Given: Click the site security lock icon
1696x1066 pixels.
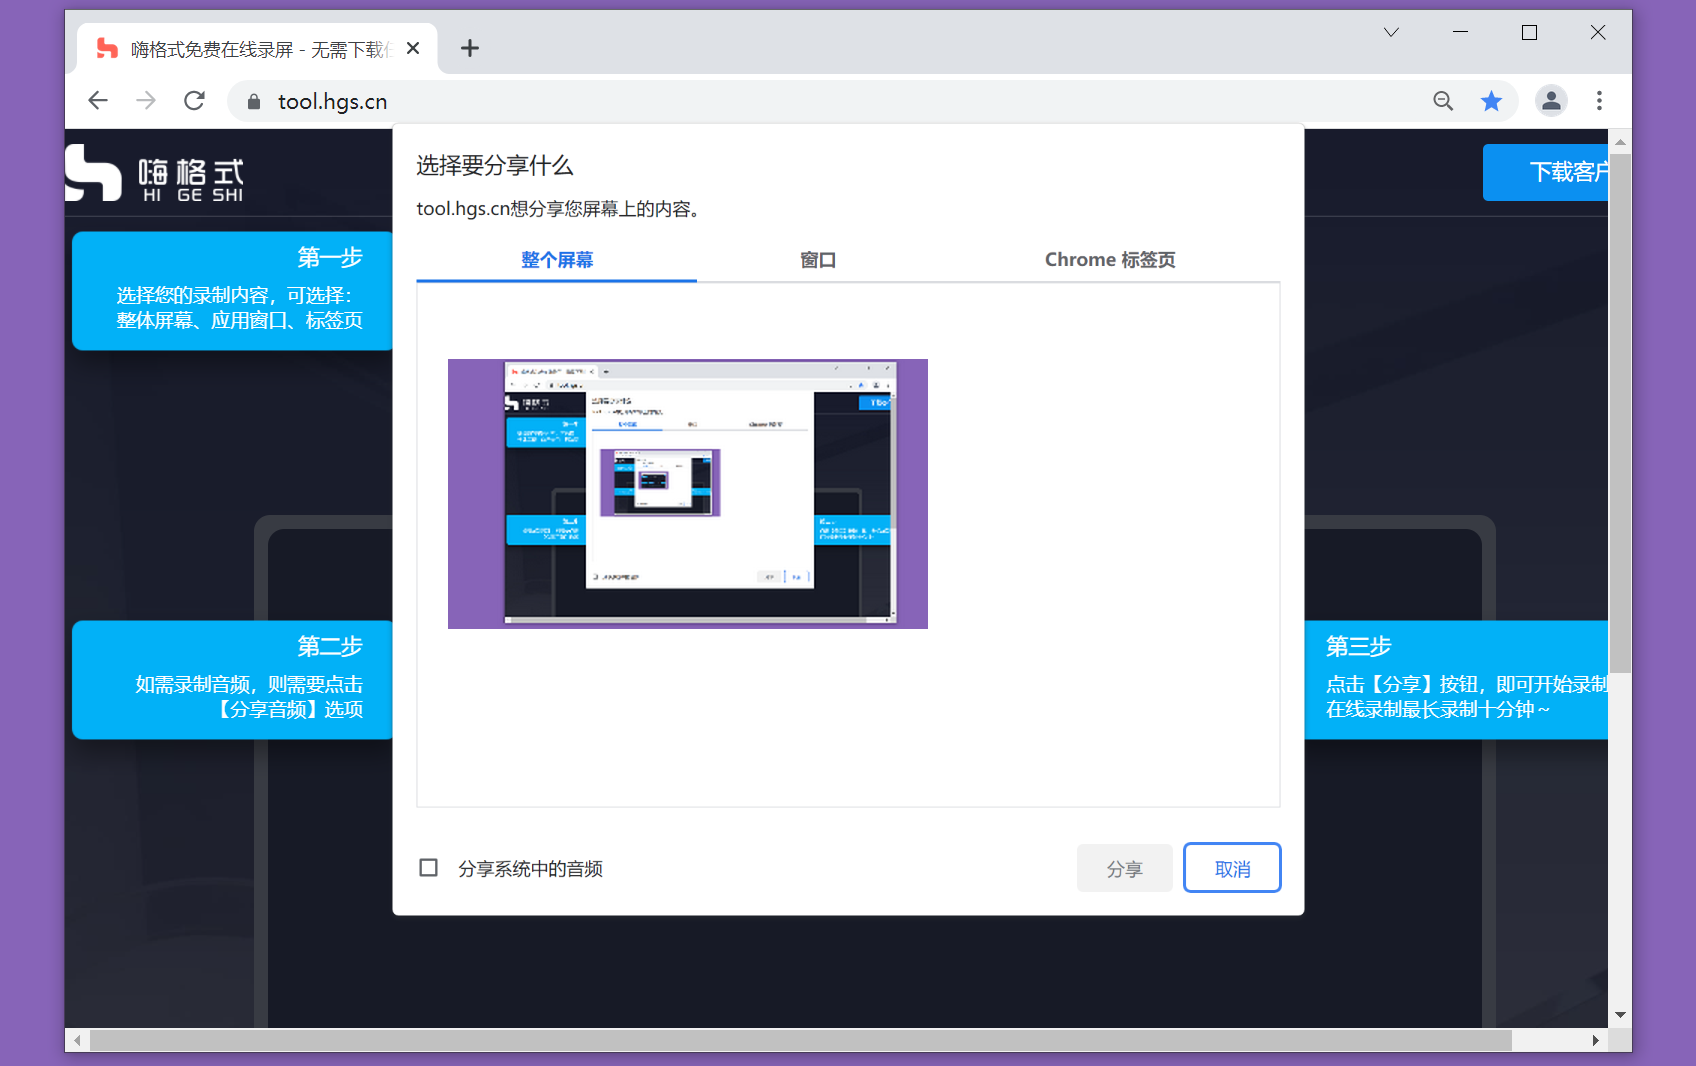Looking at the screenshot, I should pos(253,101).
